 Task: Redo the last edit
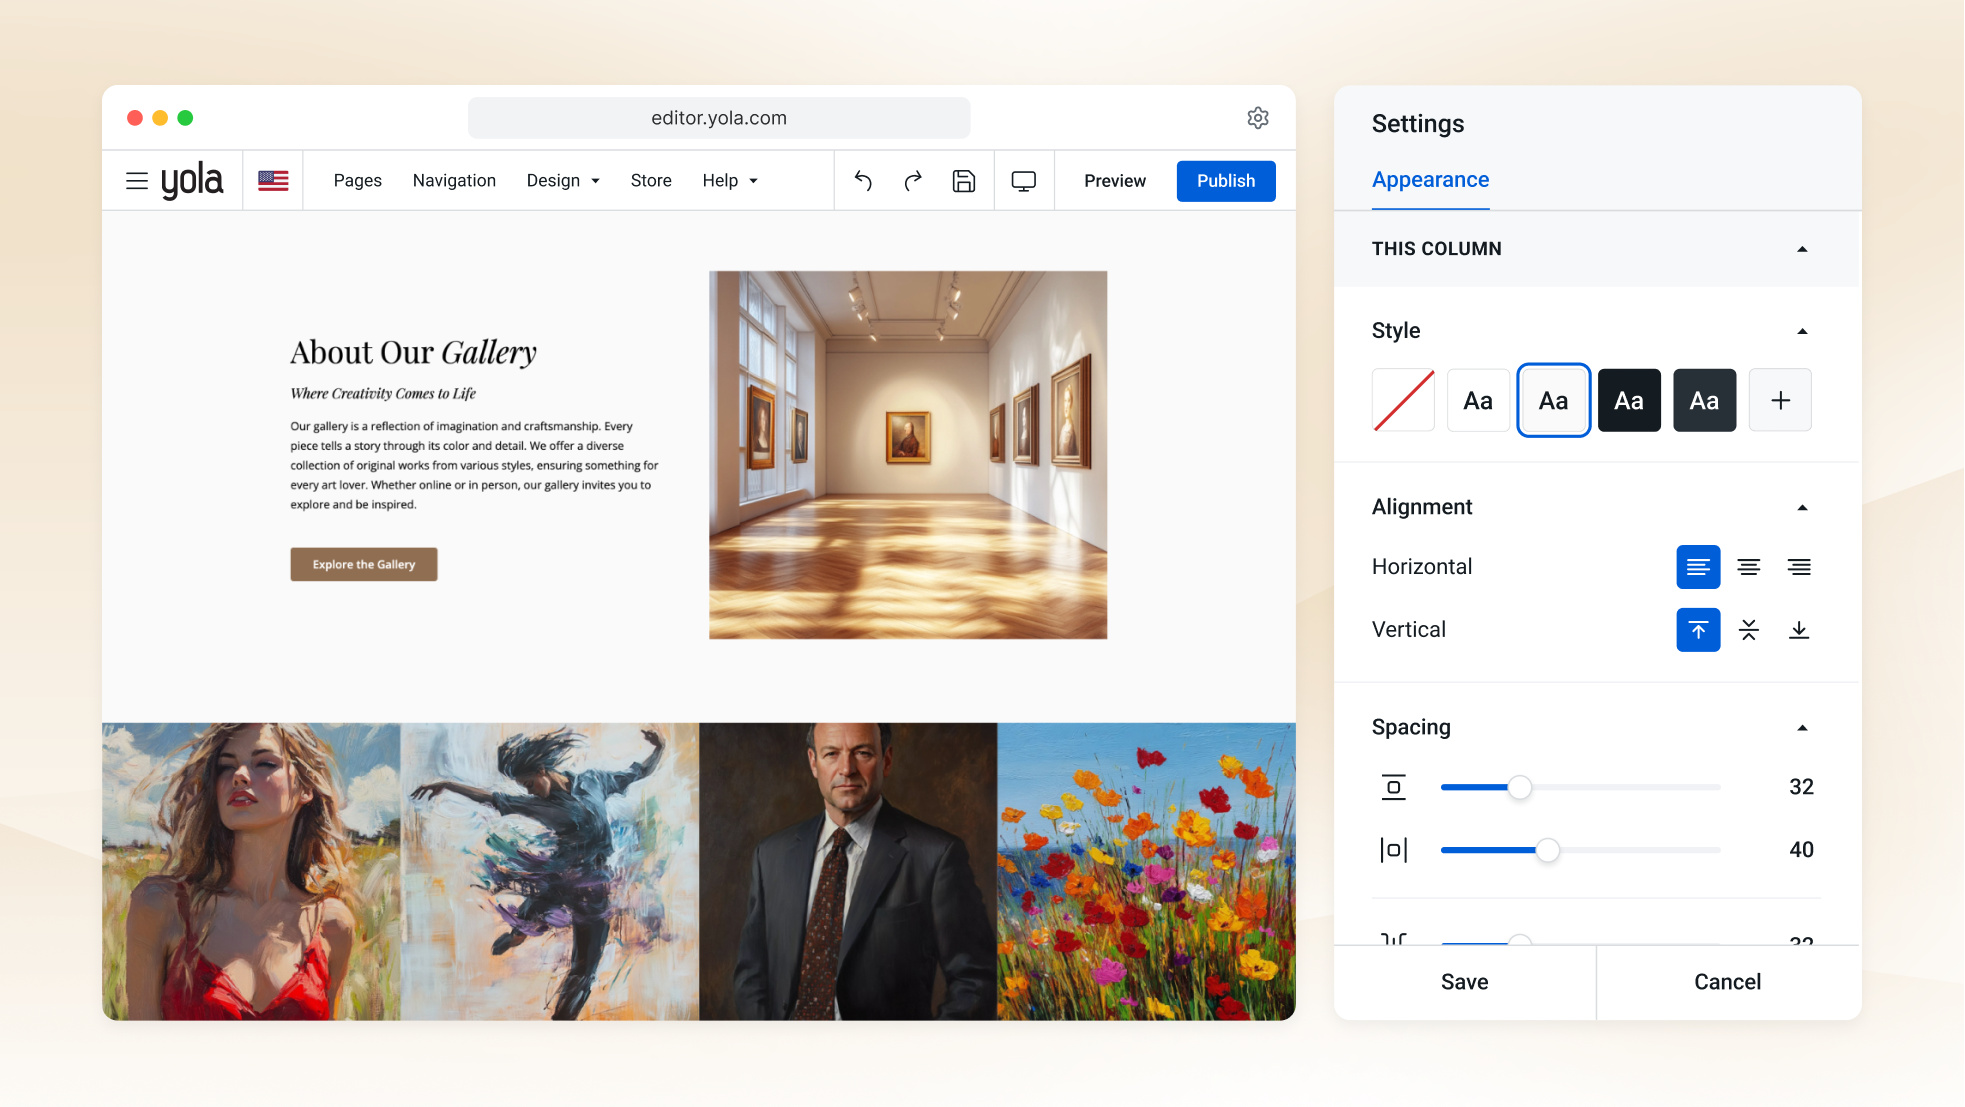click(x=913, y=181)
